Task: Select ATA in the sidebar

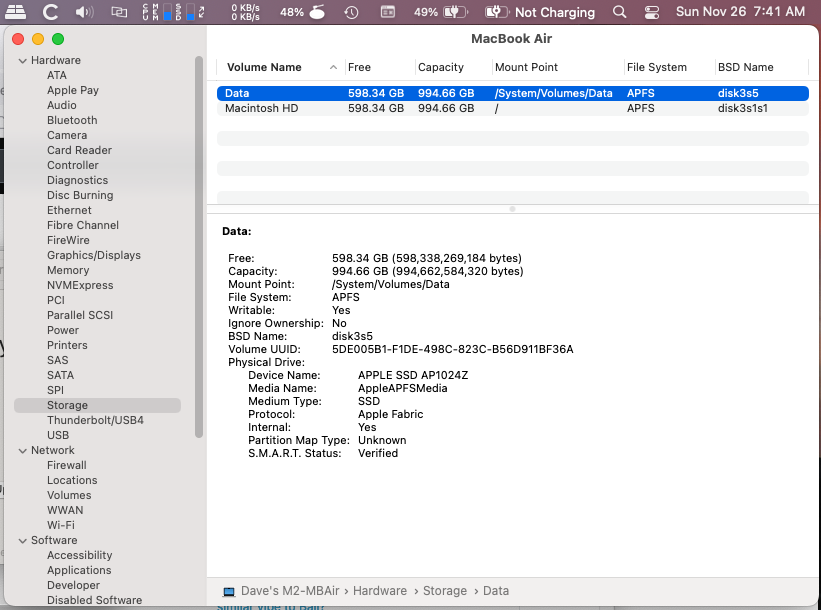Action: pyautogui.click(x=57, y=75)
